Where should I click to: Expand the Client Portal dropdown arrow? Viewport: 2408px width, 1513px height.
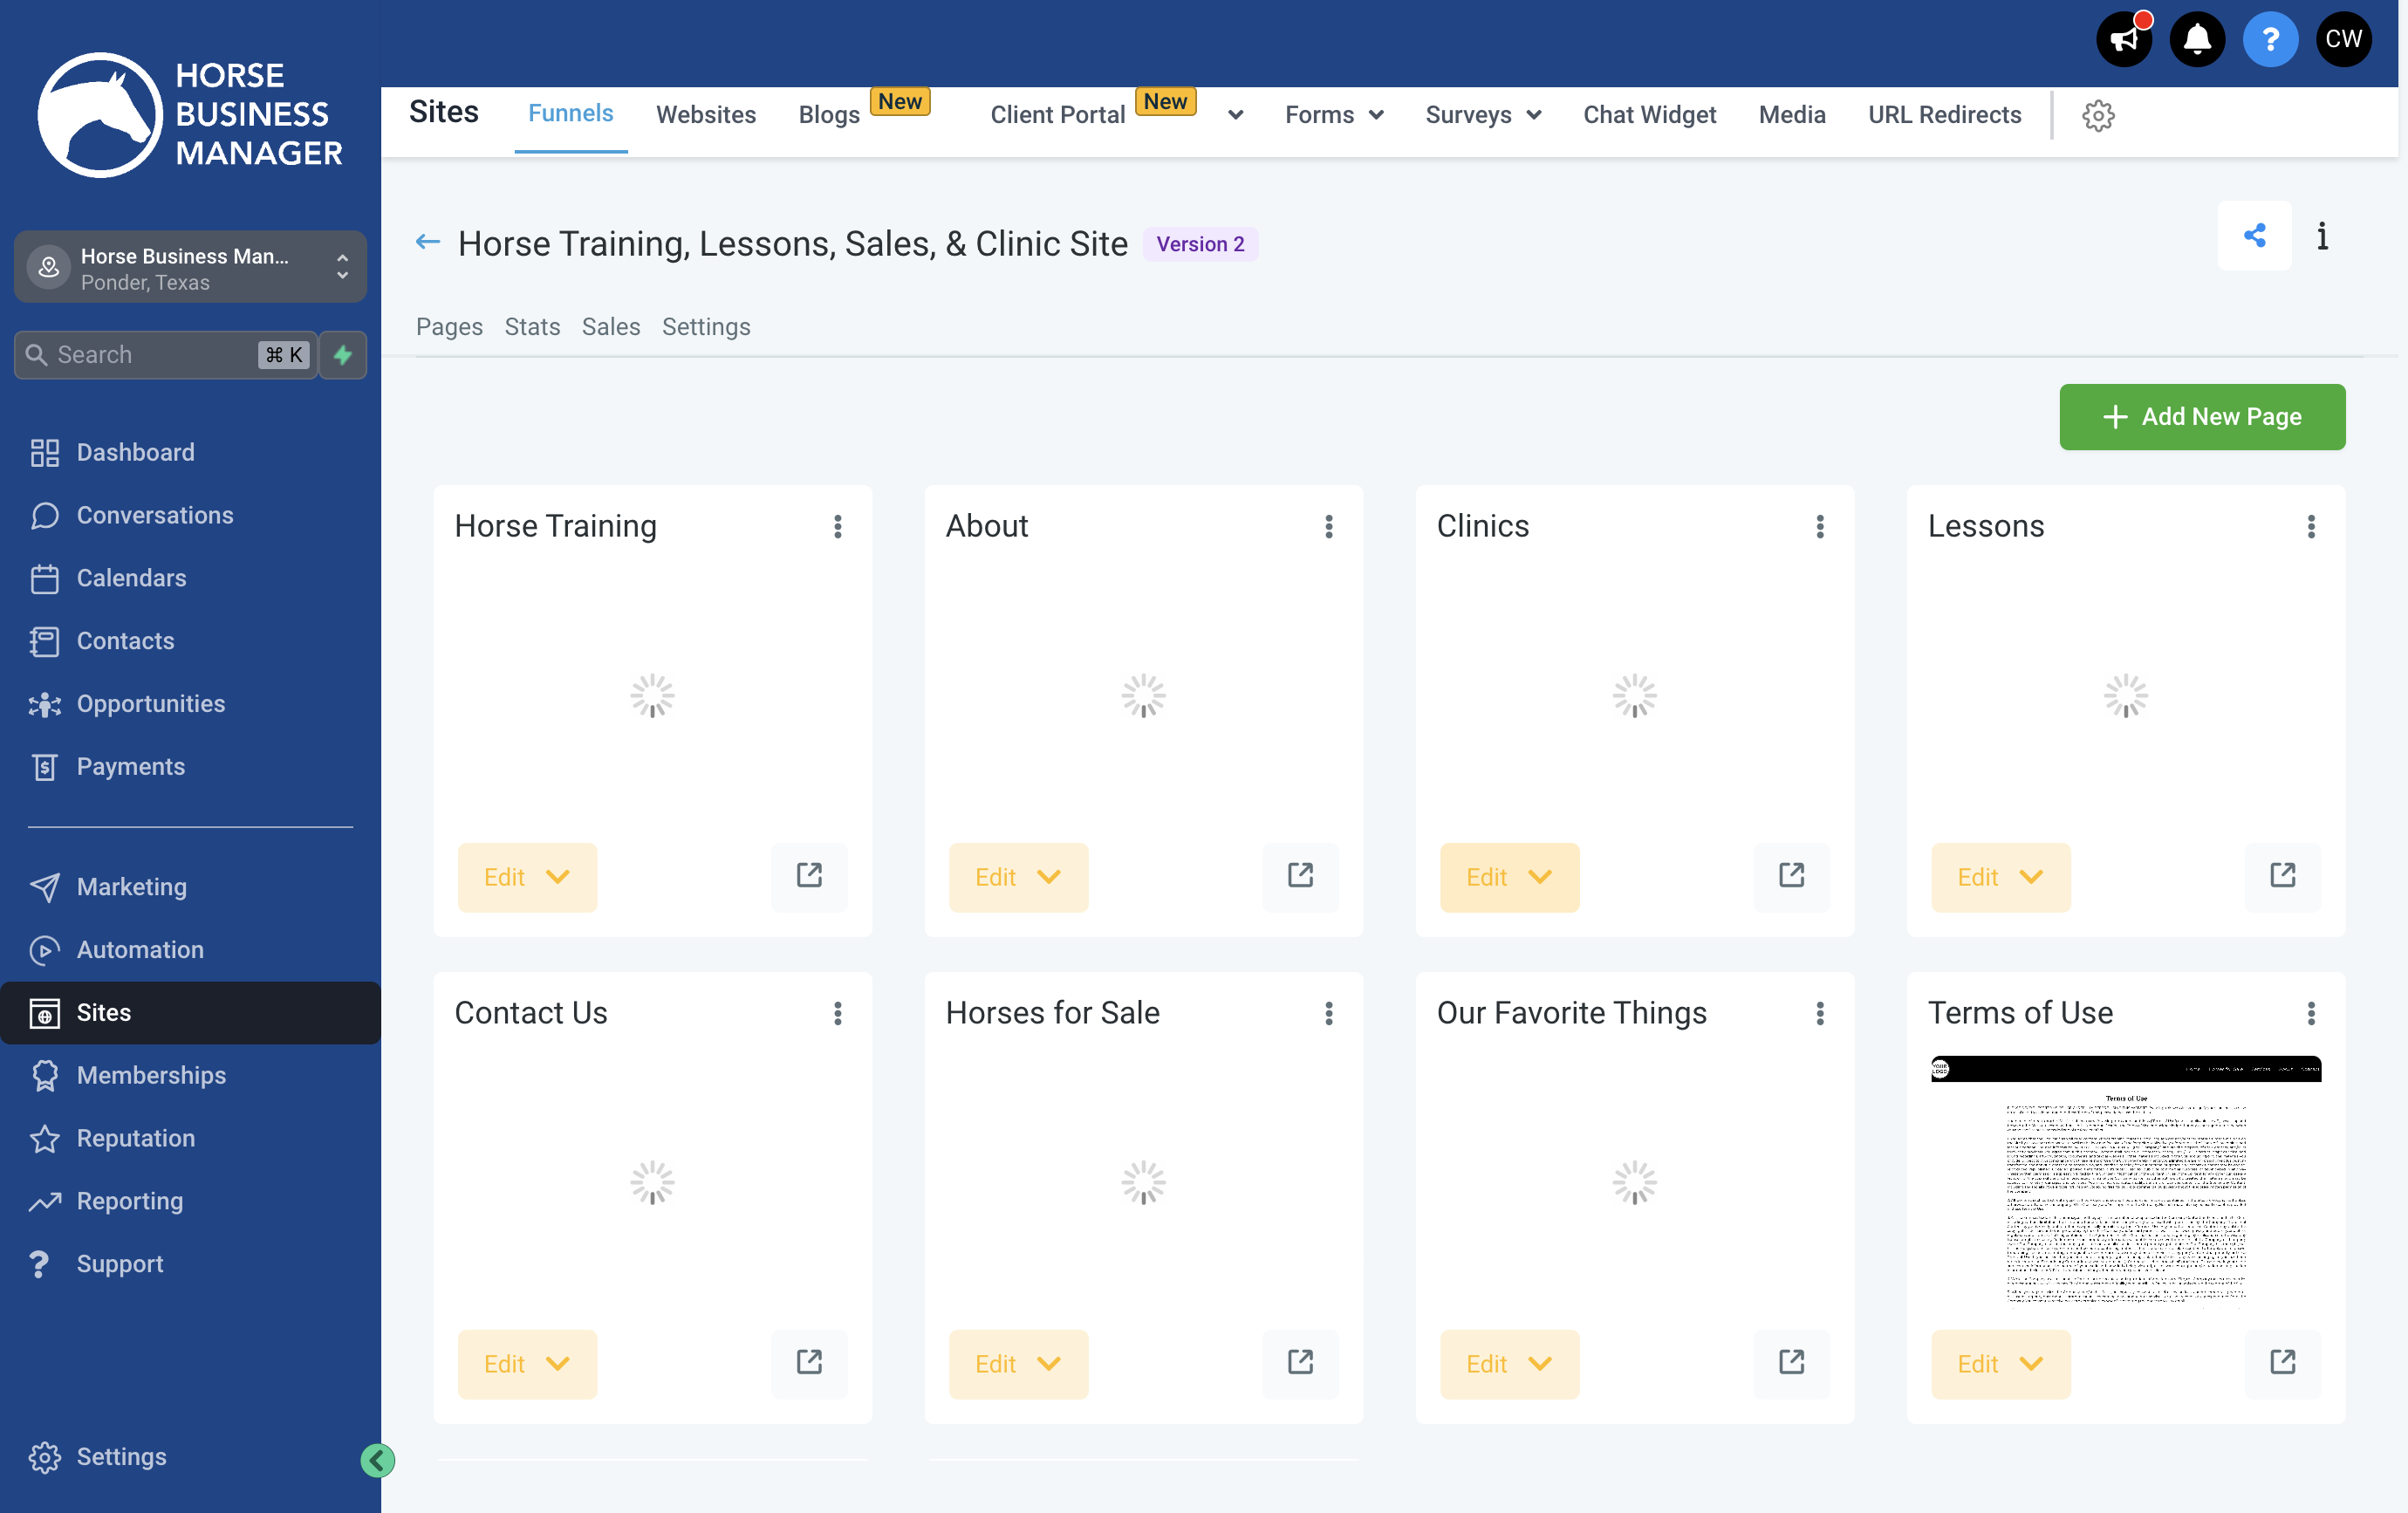click(x=1235, y=115)
